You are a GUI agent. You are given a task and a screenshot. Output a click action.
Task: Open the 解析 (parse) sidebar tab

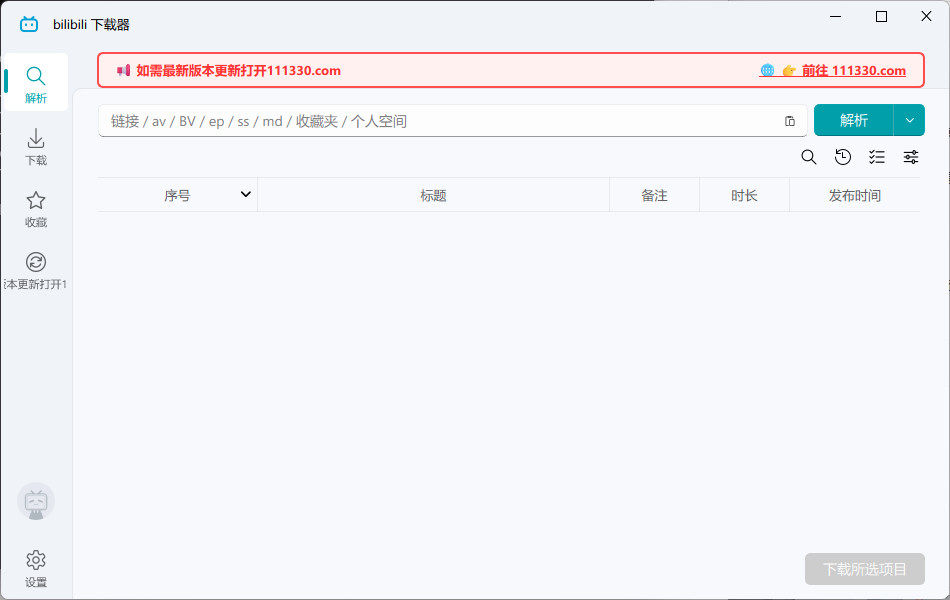pos(36,82)
